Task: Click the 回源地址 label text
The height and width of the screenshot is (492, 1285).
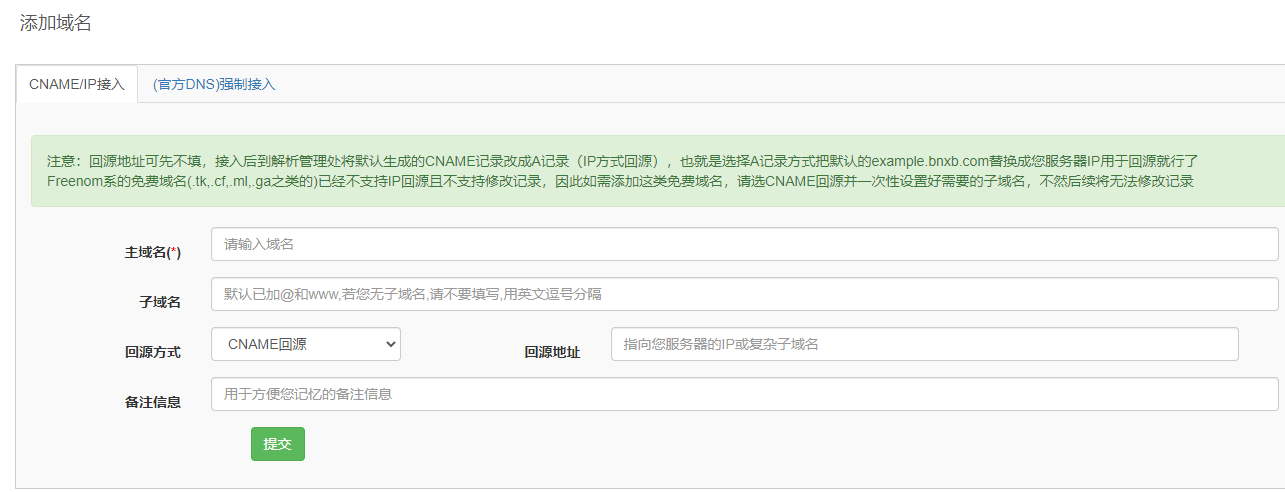Action: [552, 352]
